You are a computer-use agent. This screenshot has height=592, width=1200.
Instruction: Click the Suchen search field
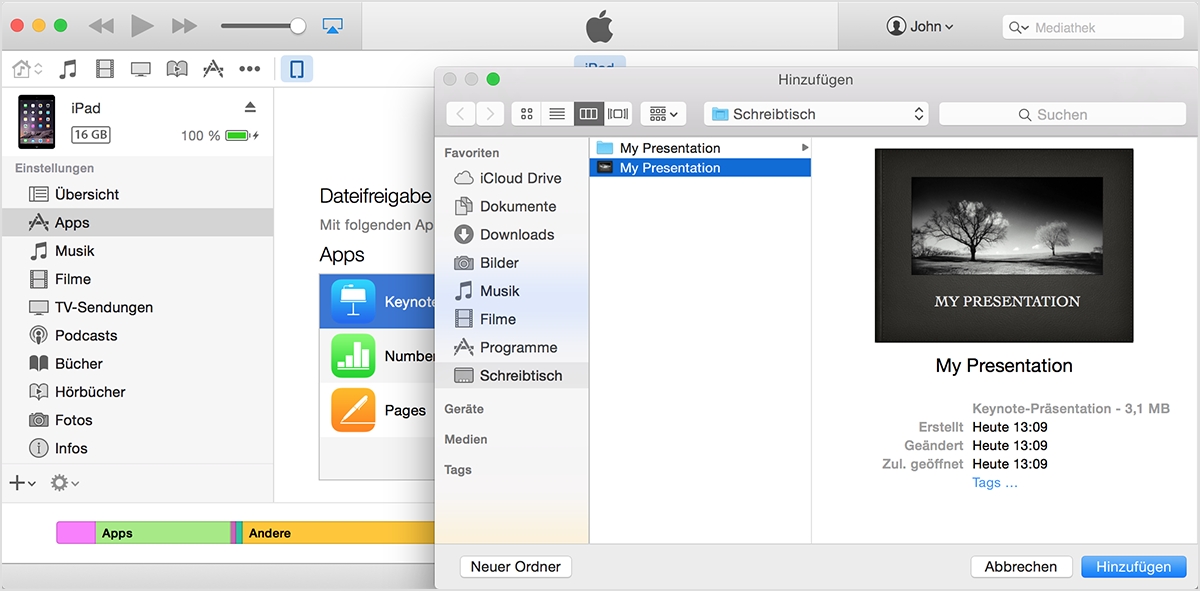[1062, 114]
